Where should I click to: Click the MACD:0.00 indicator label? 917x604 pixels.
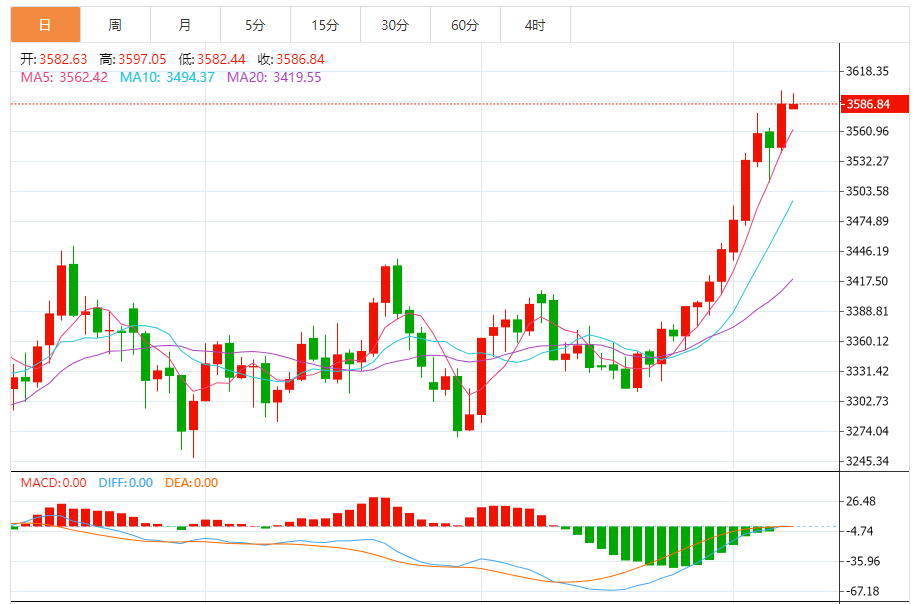[53, 483]
